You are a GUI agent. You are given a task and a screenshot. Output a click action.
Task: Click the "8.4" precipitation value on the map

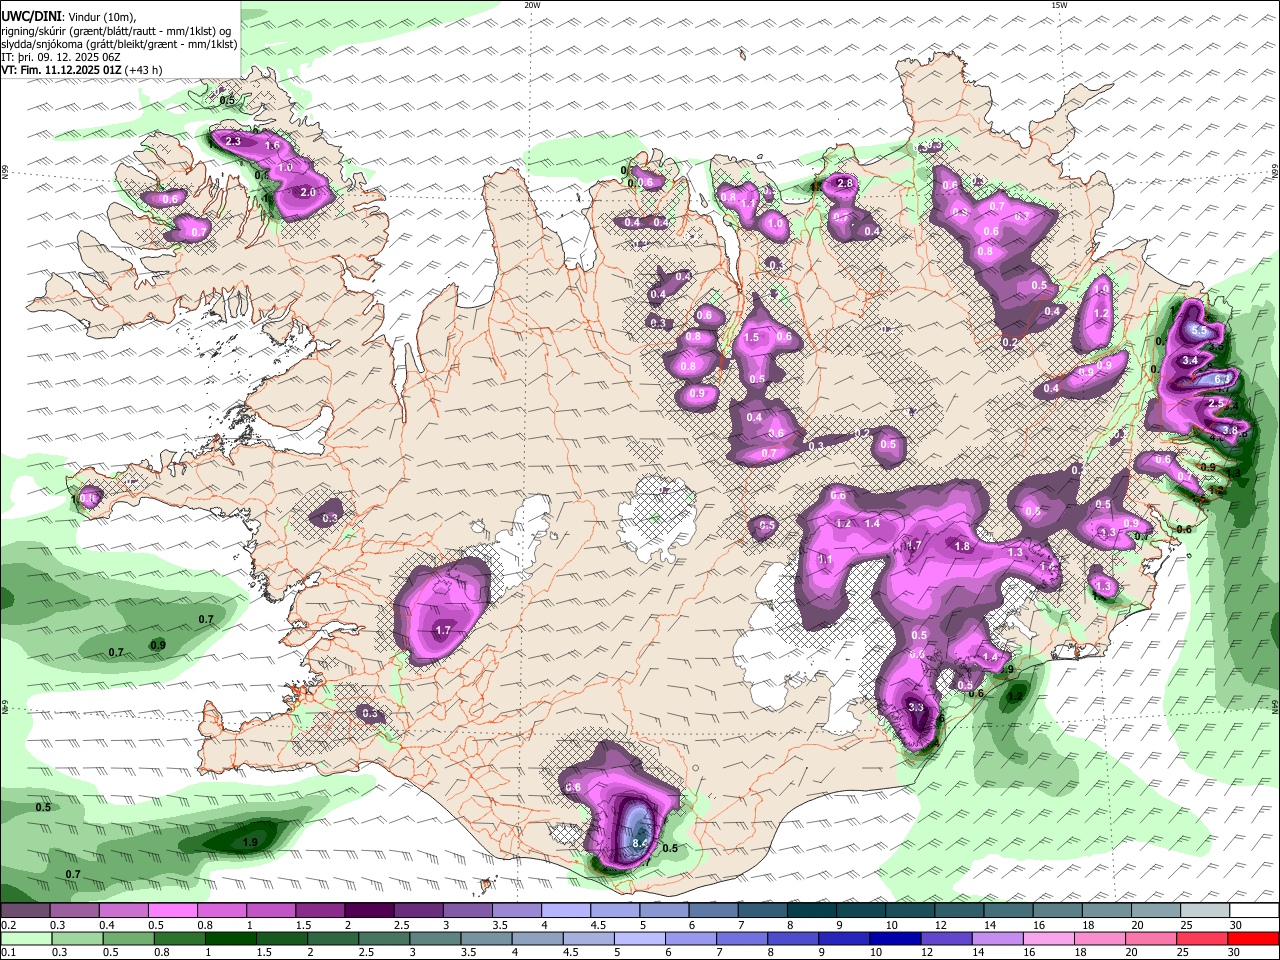click(640, 845)
